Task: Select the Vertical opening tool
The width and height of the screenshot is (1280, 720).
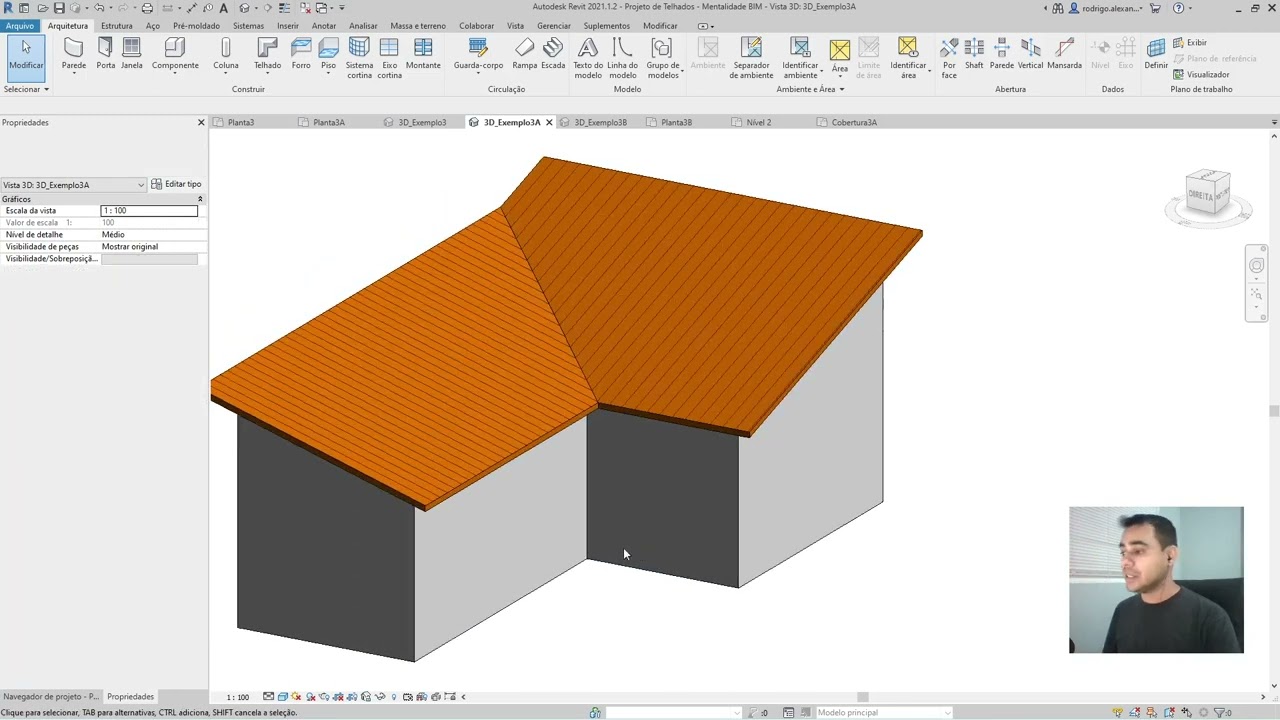Action: tap(1030, 54)
